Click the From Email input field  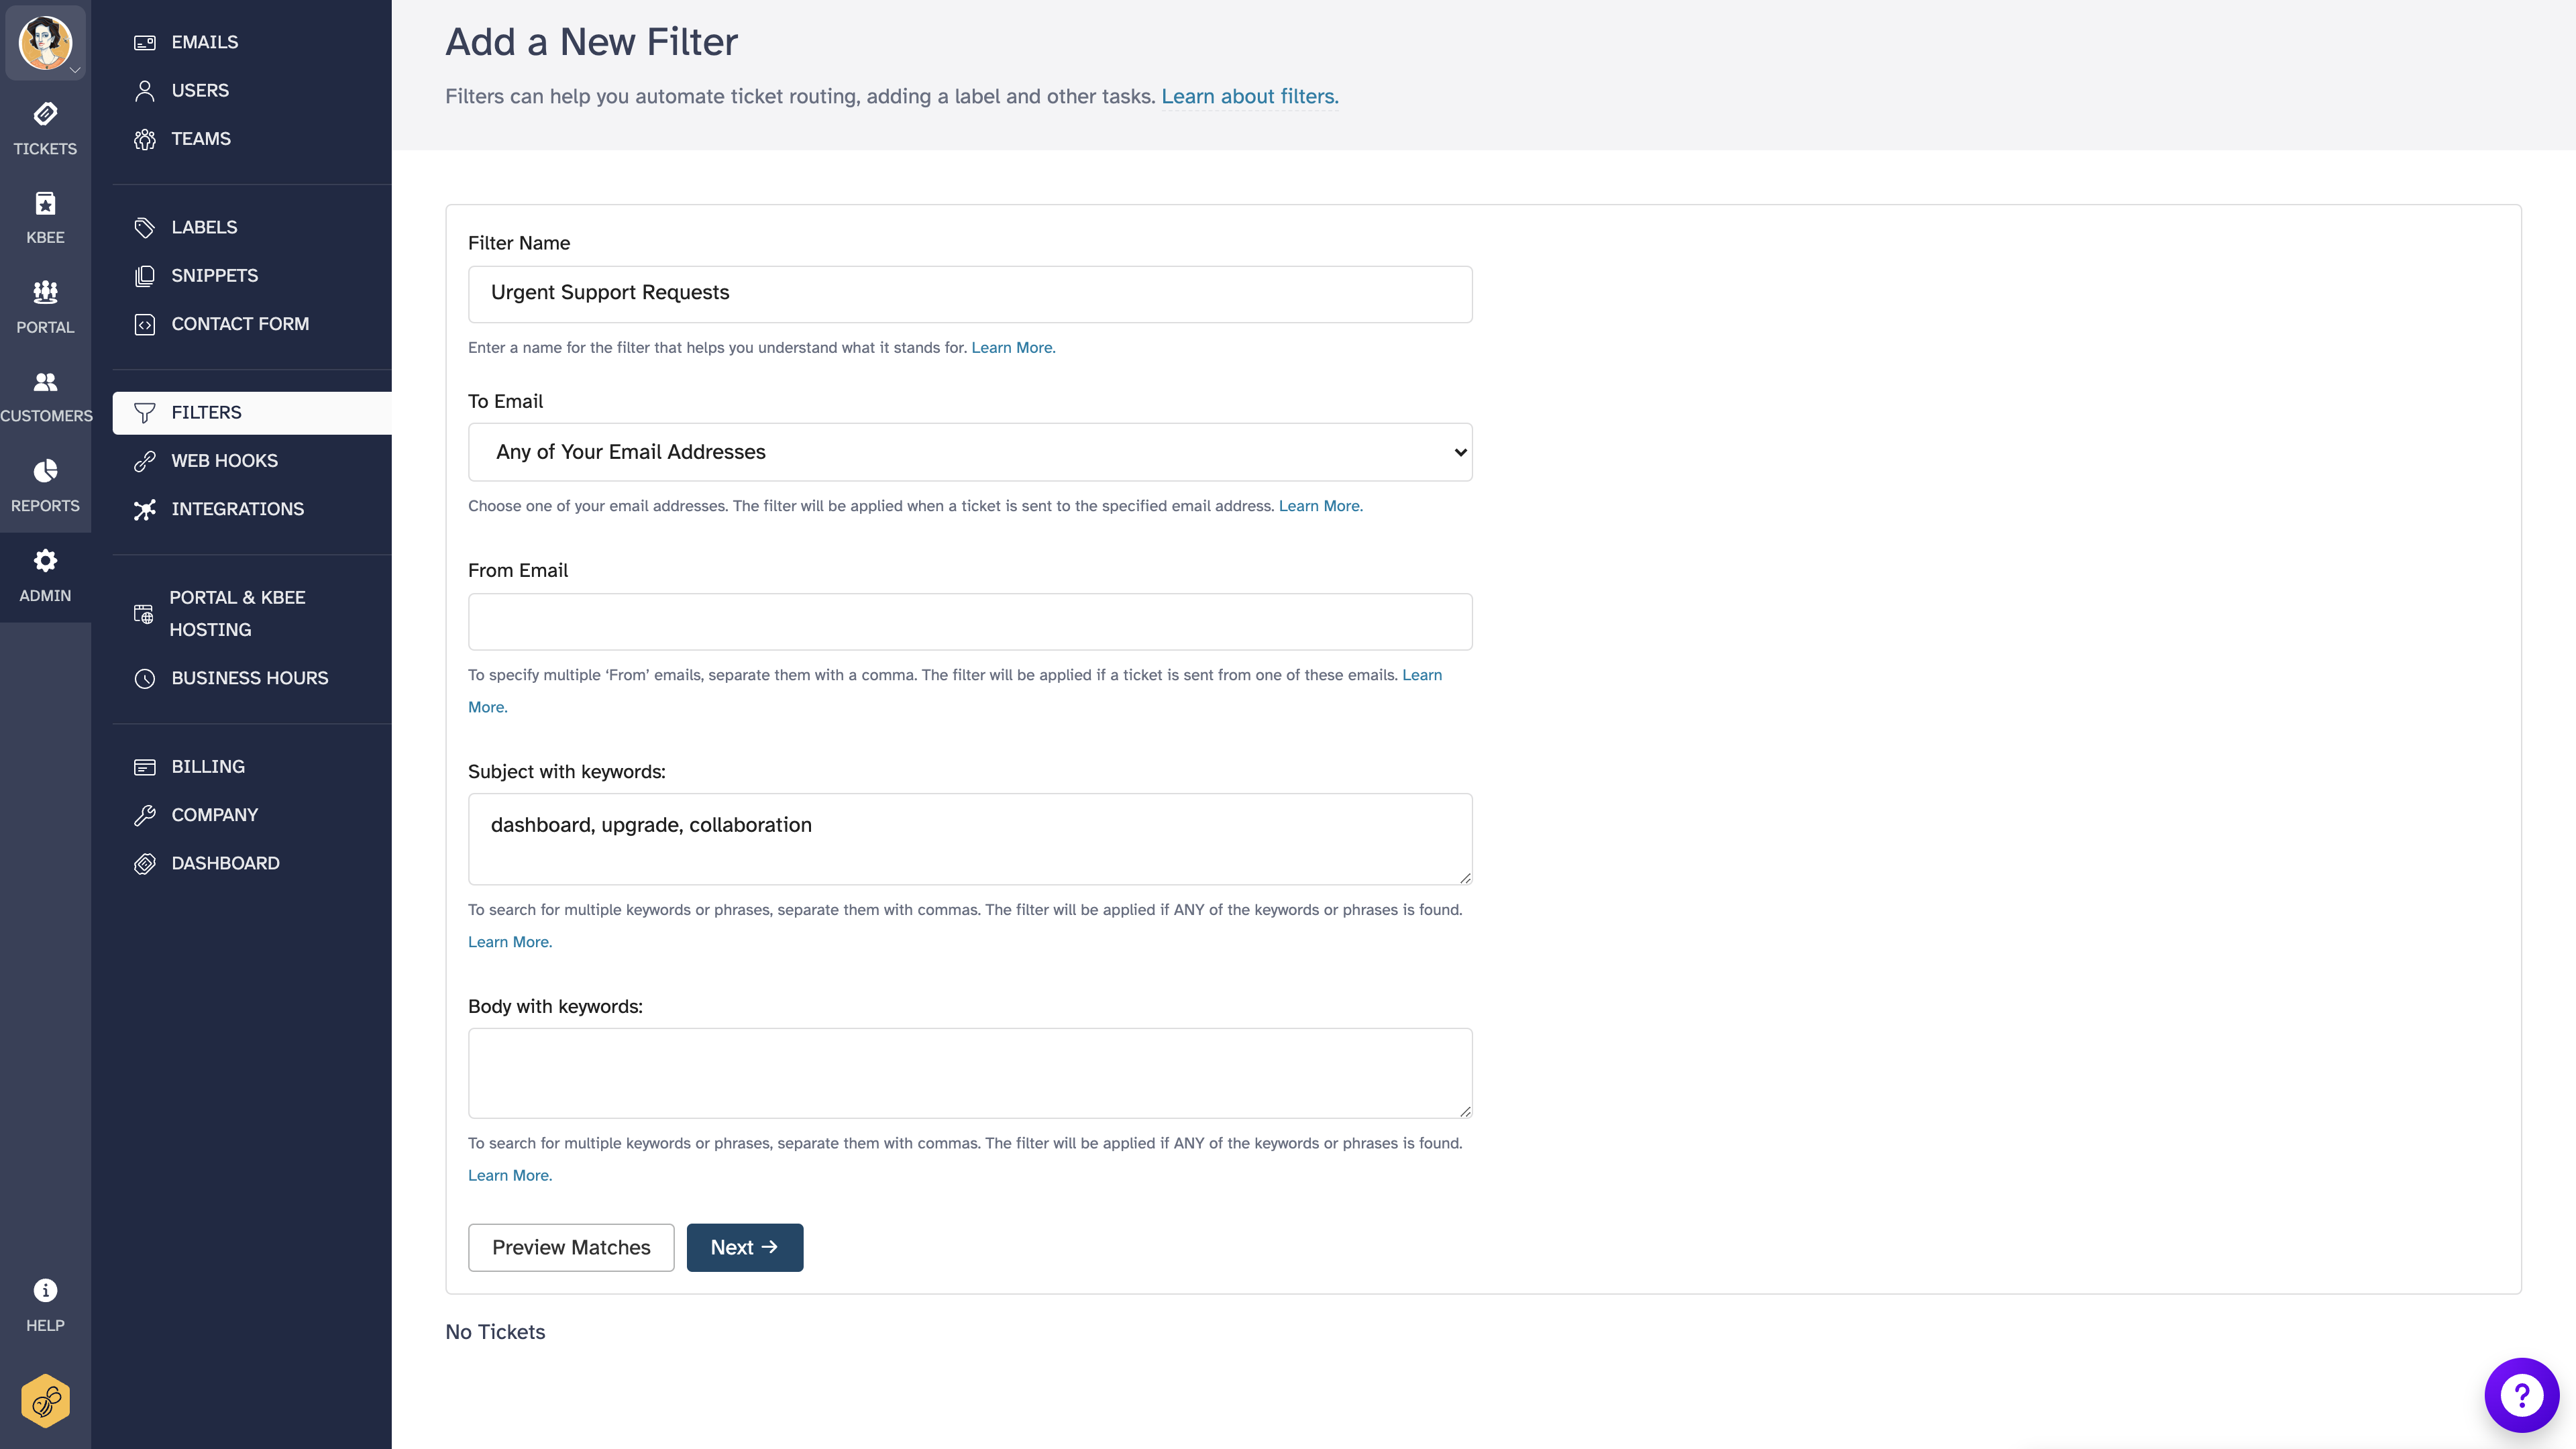(969, 621)
